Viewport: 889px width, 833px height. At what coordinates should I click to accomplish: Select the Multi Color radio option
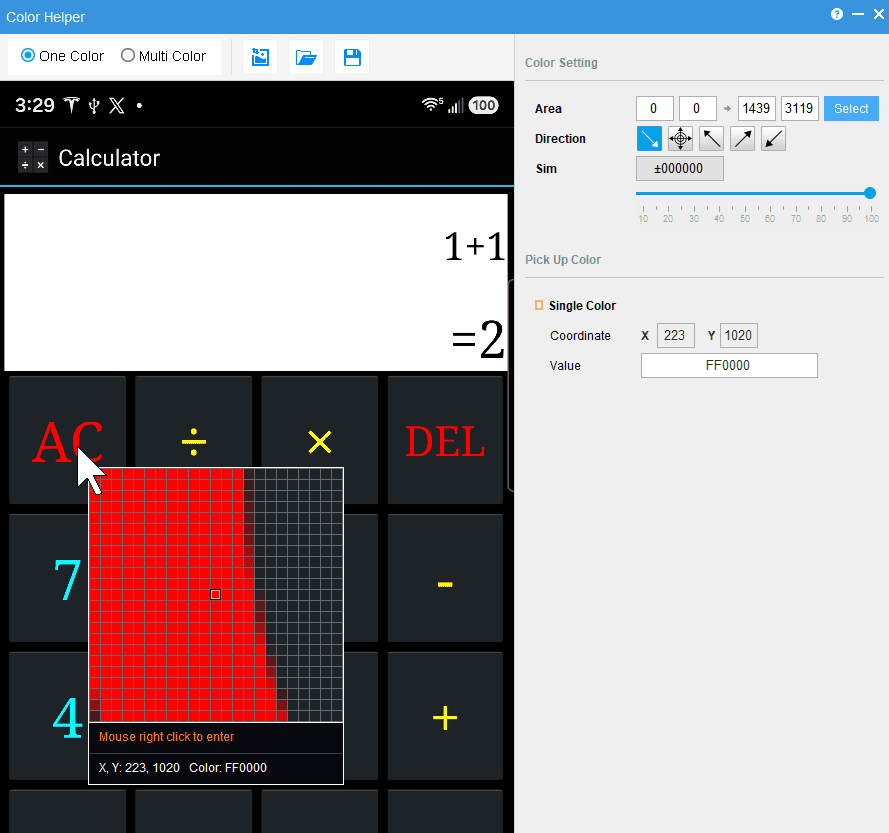[163, 56]
